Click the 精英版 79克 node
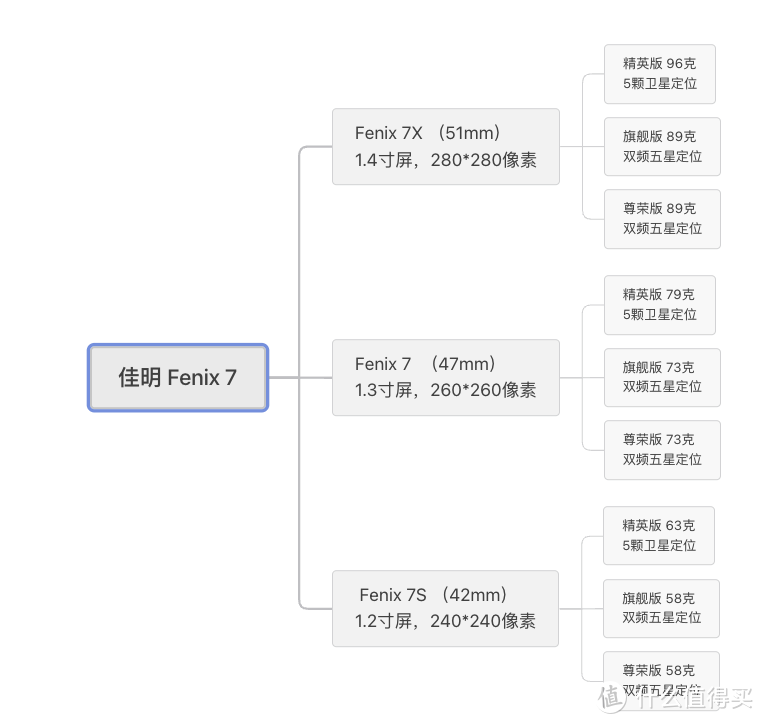The image size is (764, 724). [660, 305]
